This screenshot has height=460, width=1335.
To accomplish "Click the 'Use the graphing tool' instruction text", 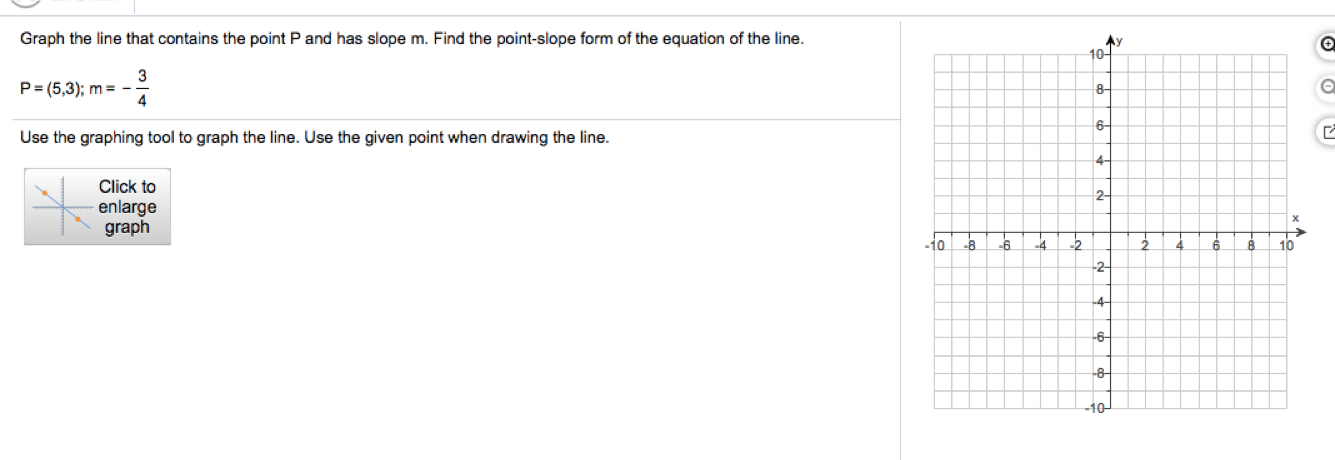I will pos(314,137).
